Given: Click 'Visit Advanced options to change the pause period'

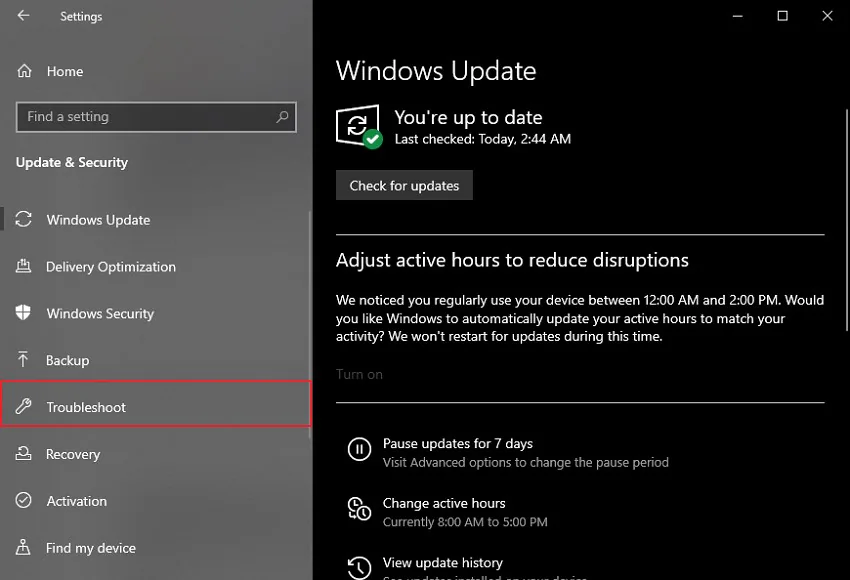Looking at the screenshot, I should (525, 462).
